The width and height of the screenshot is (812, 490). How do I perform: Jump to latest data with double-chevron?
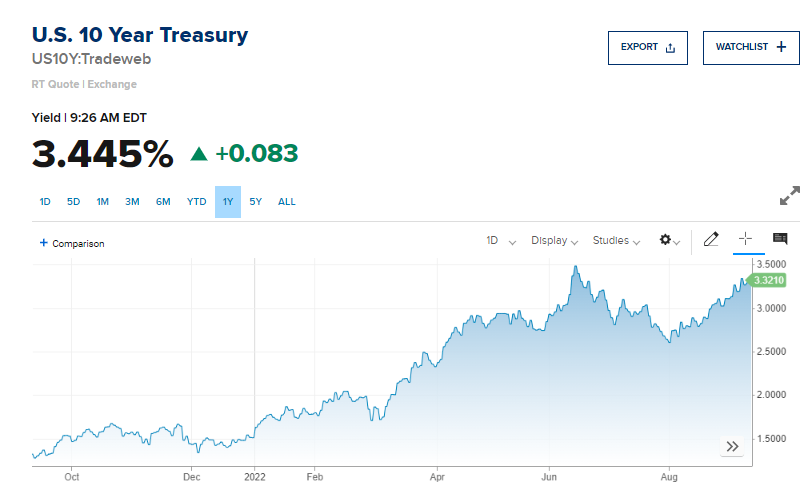pos(732,446)
